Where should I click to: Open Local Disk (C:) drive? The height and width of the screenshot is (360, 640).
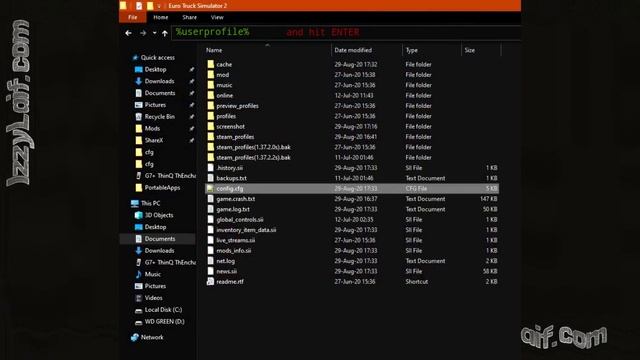(163, 310)
